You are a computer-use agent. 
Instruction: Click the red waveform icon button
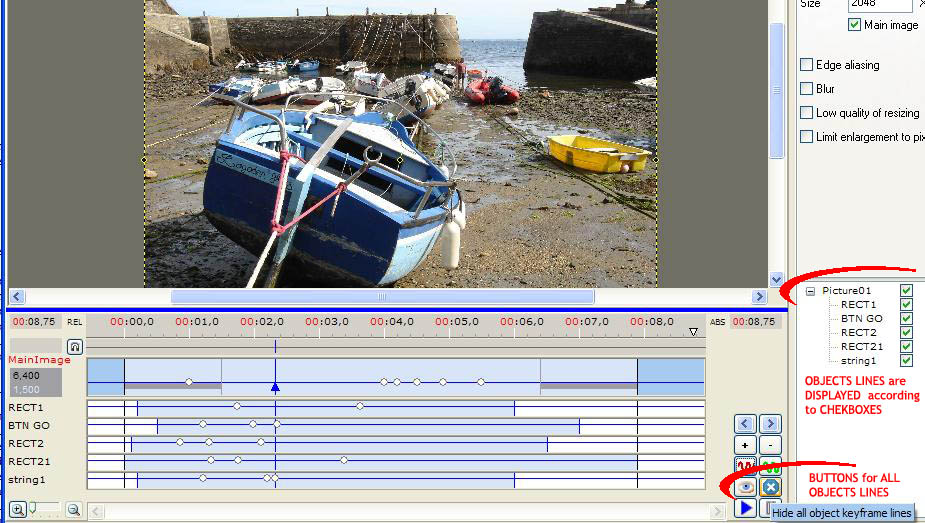pyautogui.click(x=746, y=466)
